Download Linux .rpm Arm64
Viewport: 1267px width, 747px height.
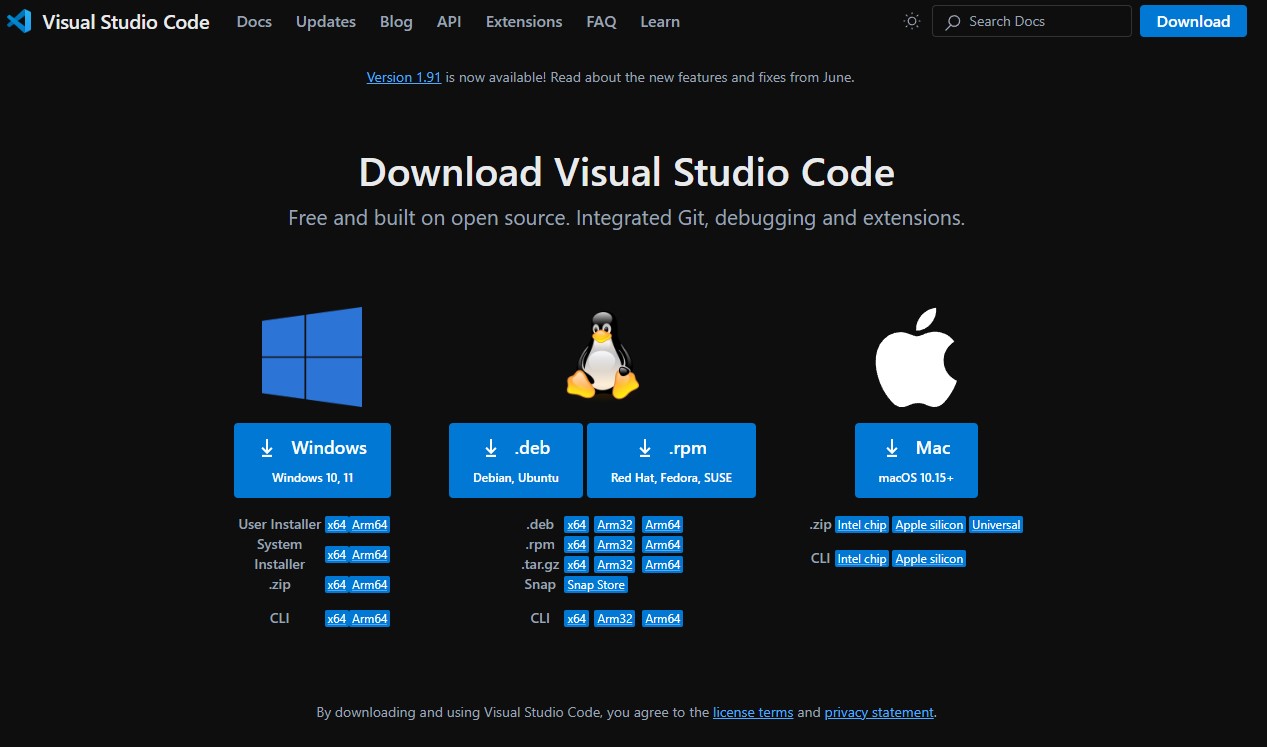pos(662,545)
